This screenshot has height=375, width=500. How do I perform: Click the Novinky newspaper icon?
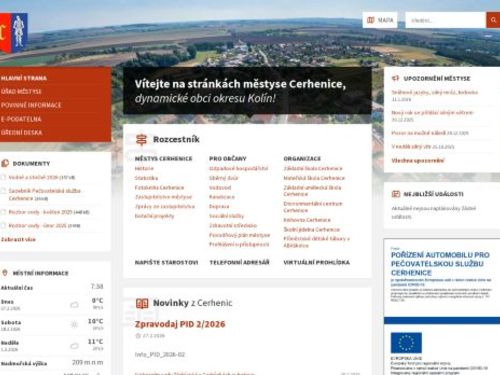142,303
